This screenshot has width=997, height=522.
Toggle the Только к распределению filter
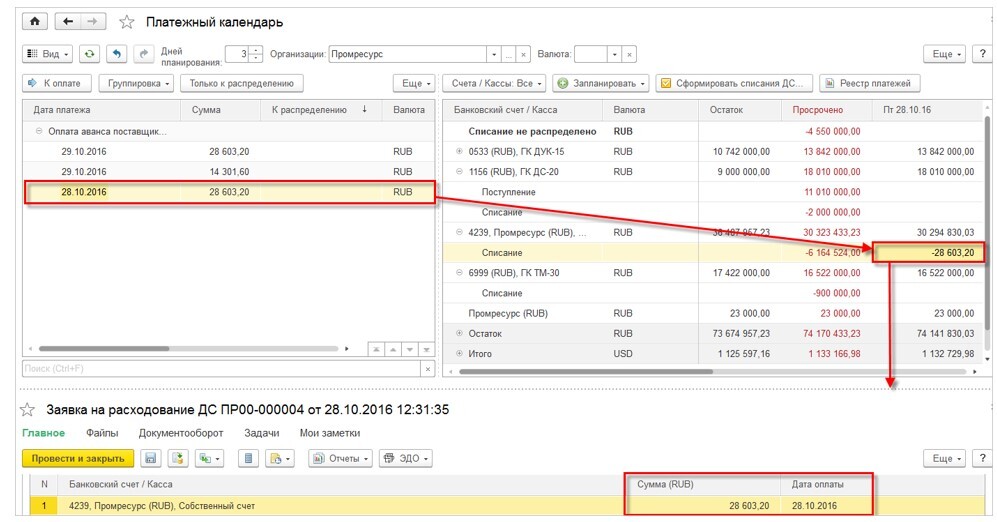(x=242, y=83)
